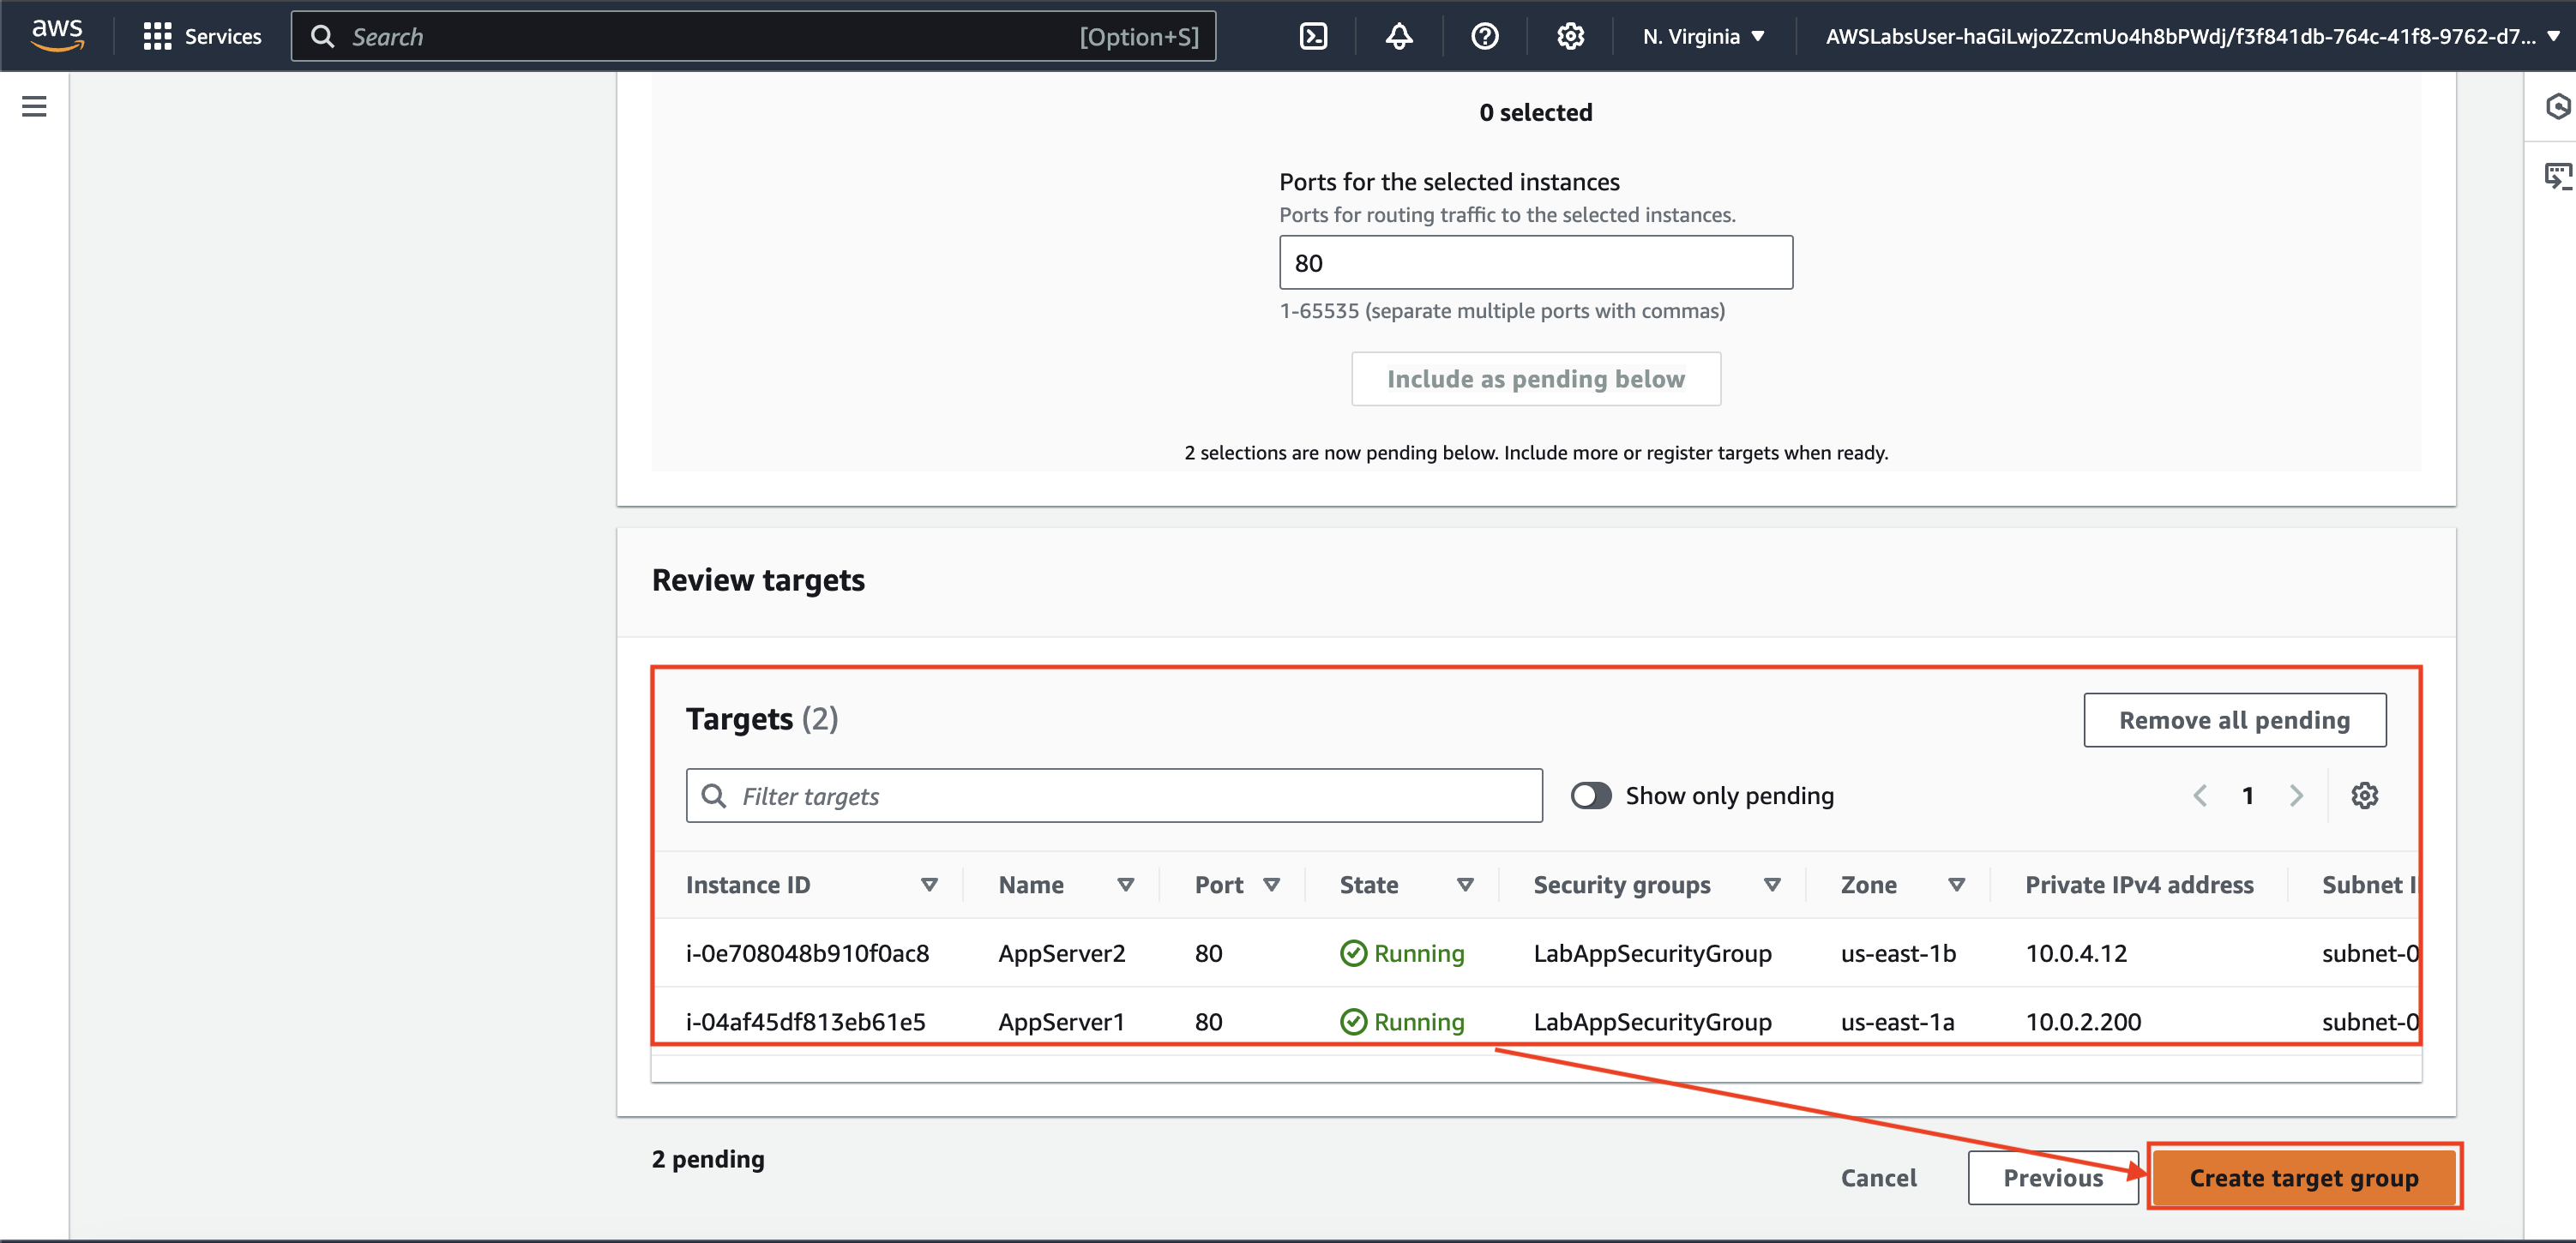Go back with Previous button
Image resolution: width=2576 pixels, height=1243 pixels.
[x=2052, y=1178]
